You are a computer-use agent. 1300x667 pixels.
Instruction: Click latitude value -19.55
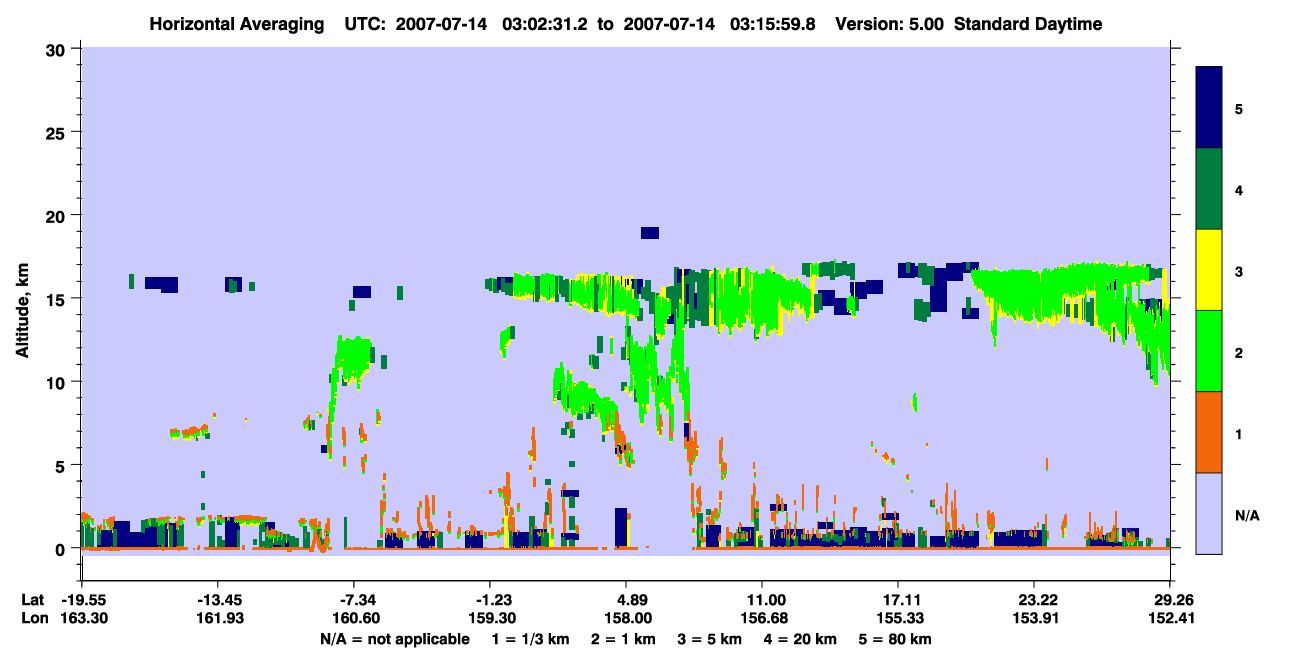click(81, 600)
